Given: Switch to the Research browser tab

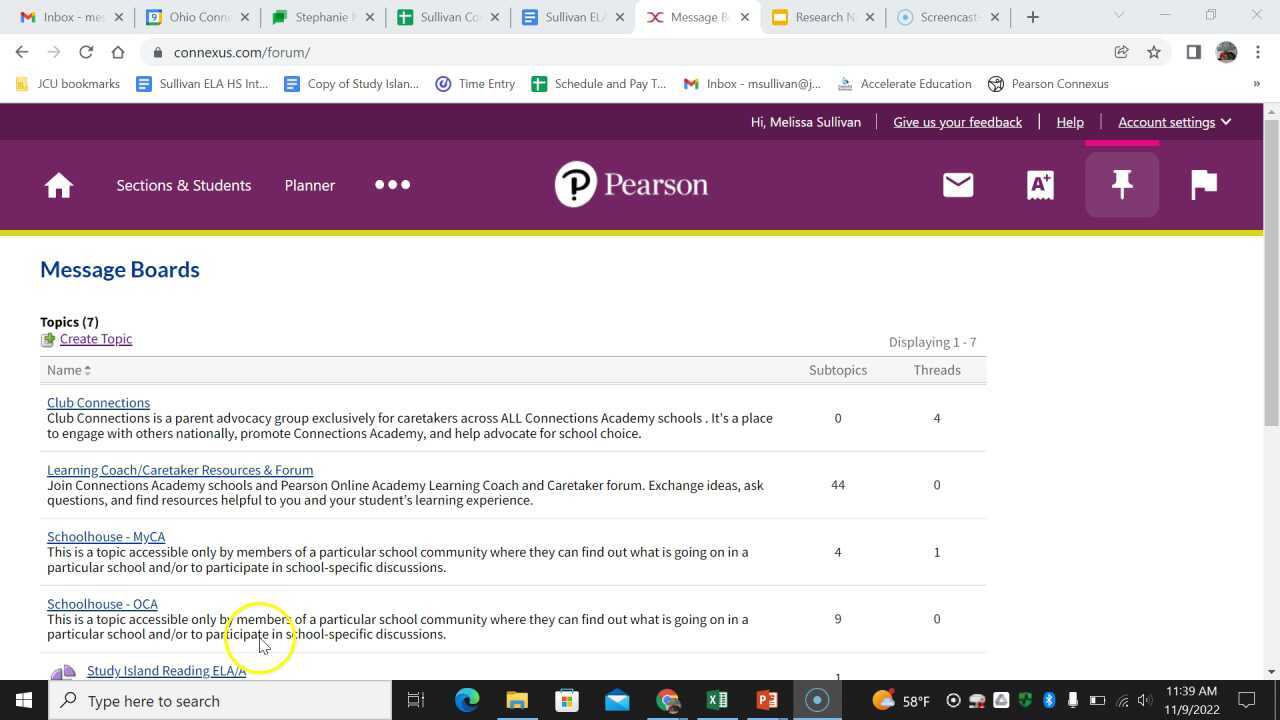Looking at the screenshot, I should (822, 17).
